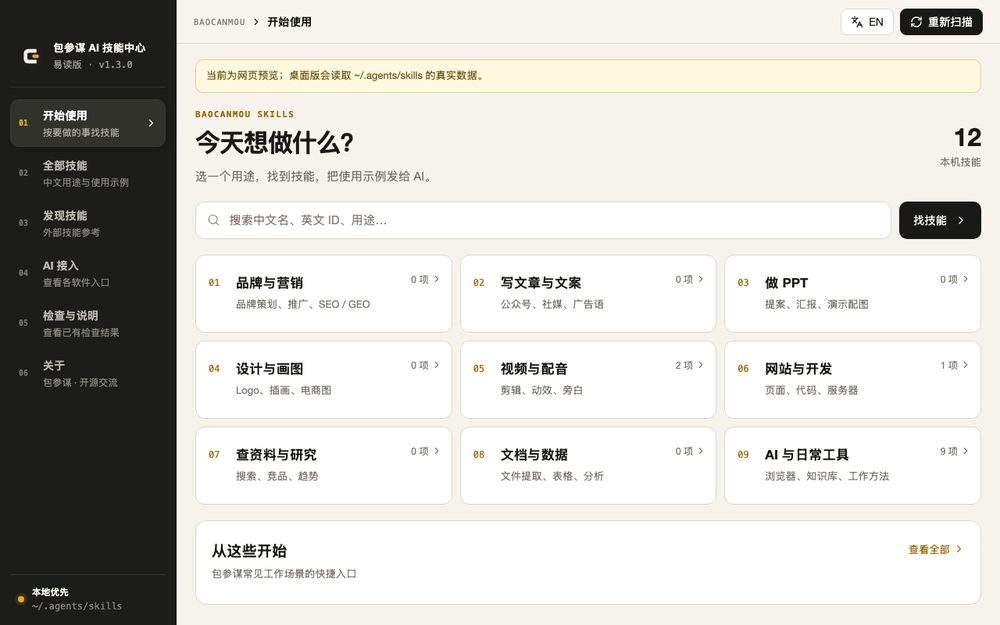This screenshot has height=625, width=1000.
Task: Open the 品牌与营销 category card
Action: click(x=323, y=293)
